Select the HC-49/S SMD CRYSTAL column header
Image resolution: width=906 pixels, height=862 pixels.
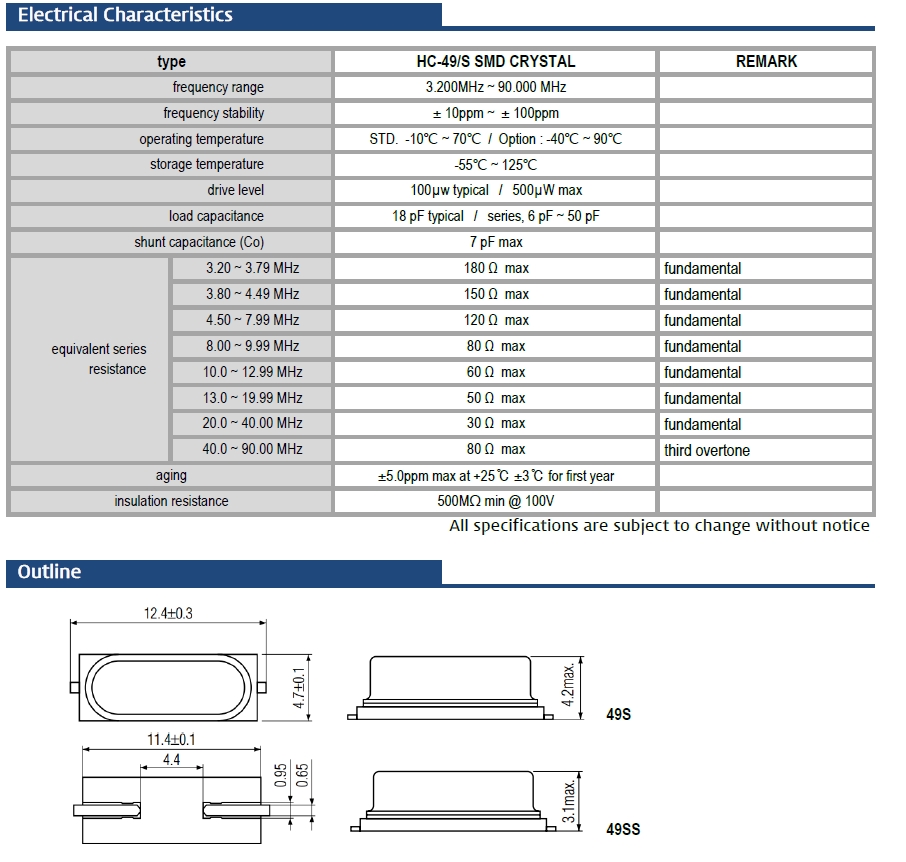pos(495,61)
